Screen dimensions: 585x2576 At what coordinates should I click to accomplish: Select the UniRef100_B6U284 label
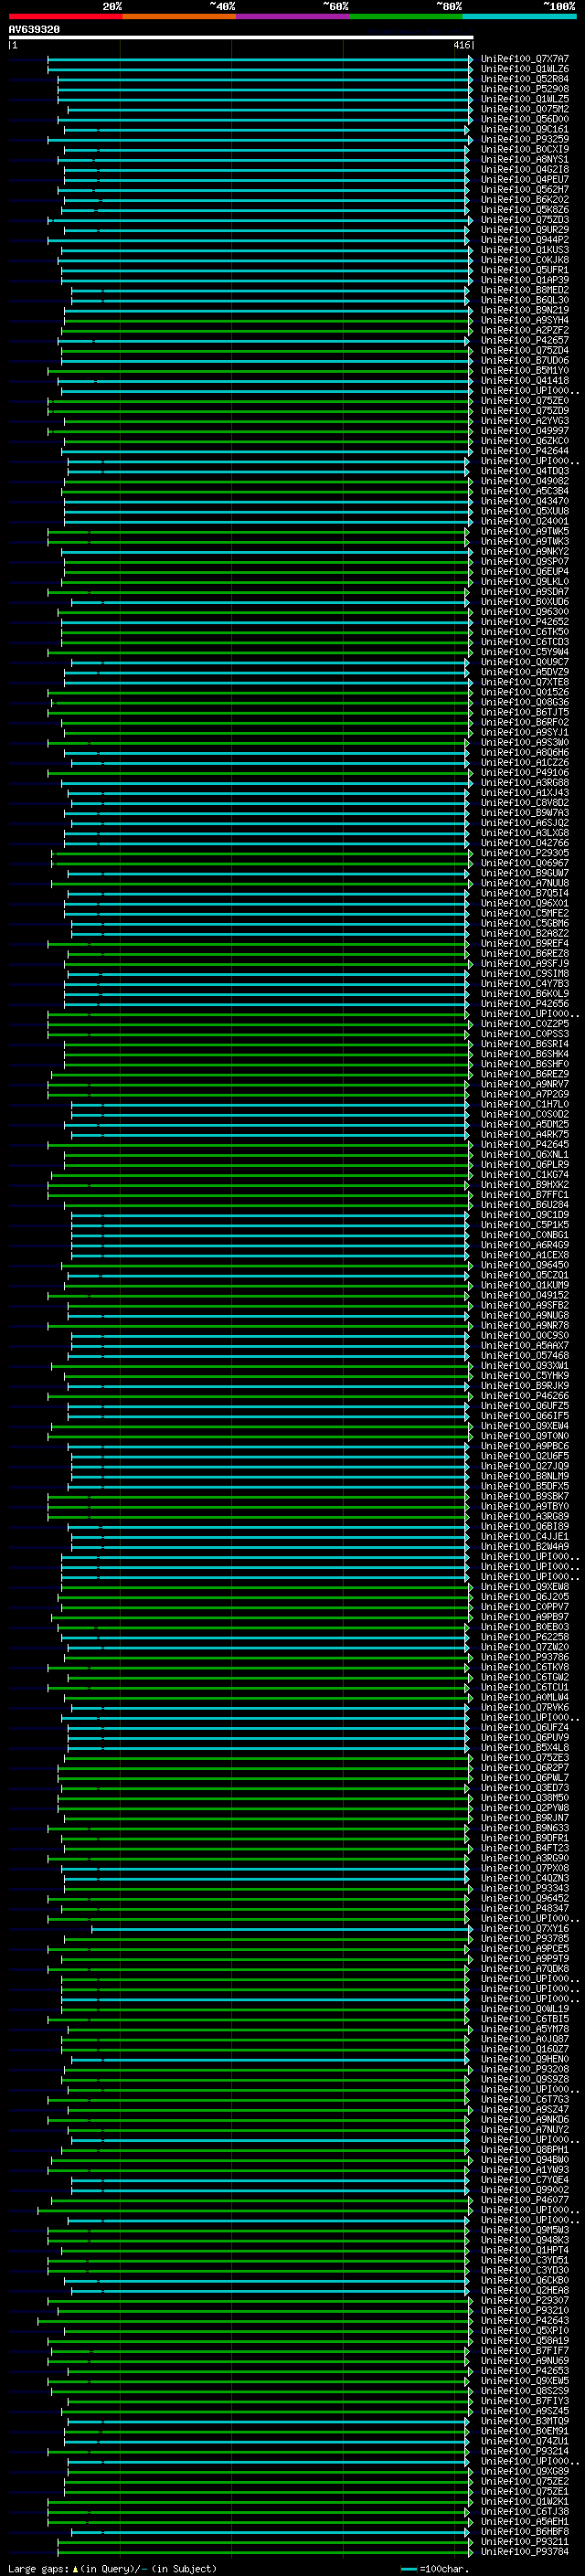pos(525,1205)
